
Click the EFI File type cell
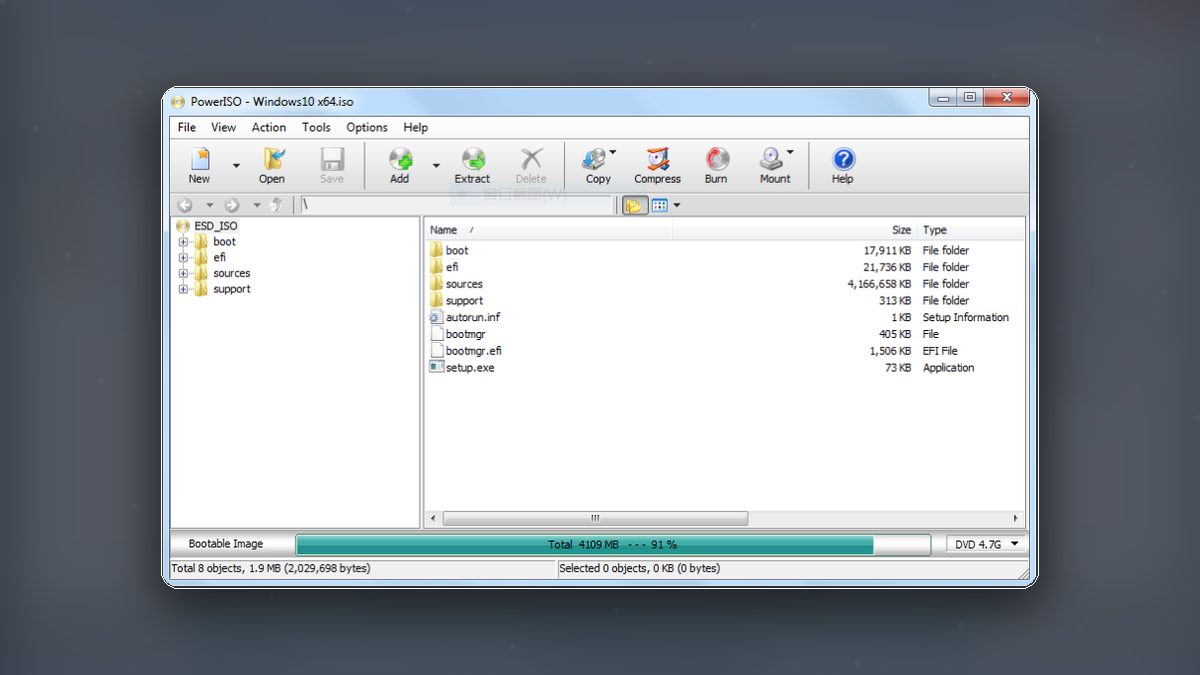pyautogui.click(x=940, y=351)
